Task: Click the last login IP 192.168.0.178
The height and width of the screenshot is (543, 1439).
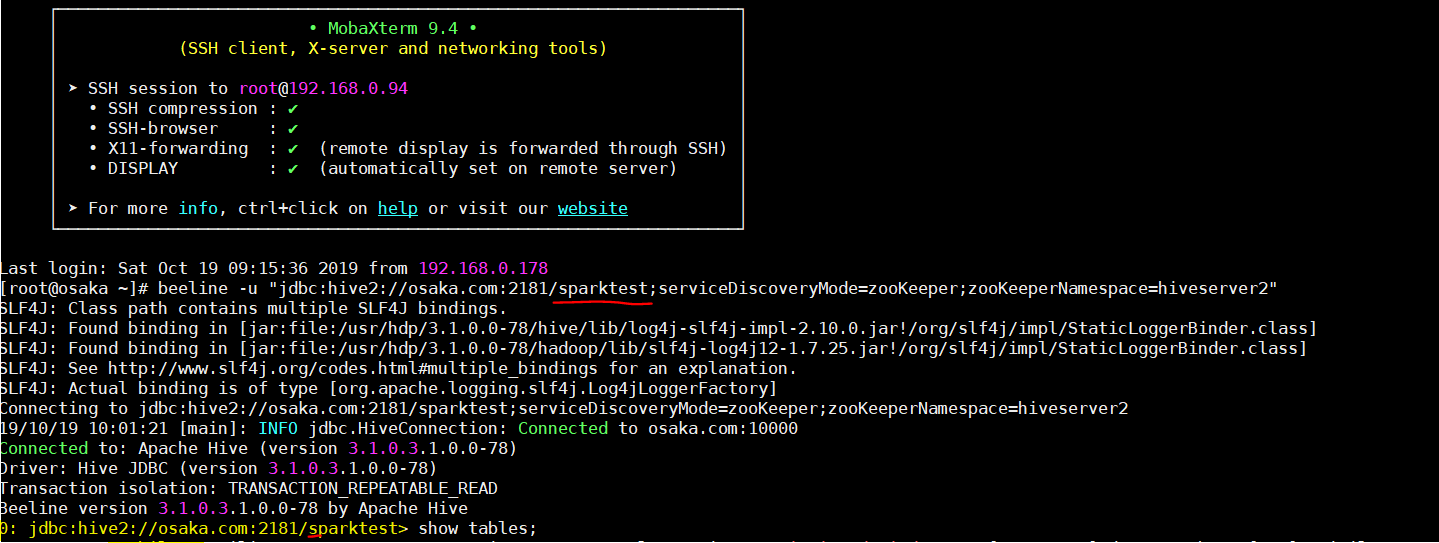Action: point(483,269)
